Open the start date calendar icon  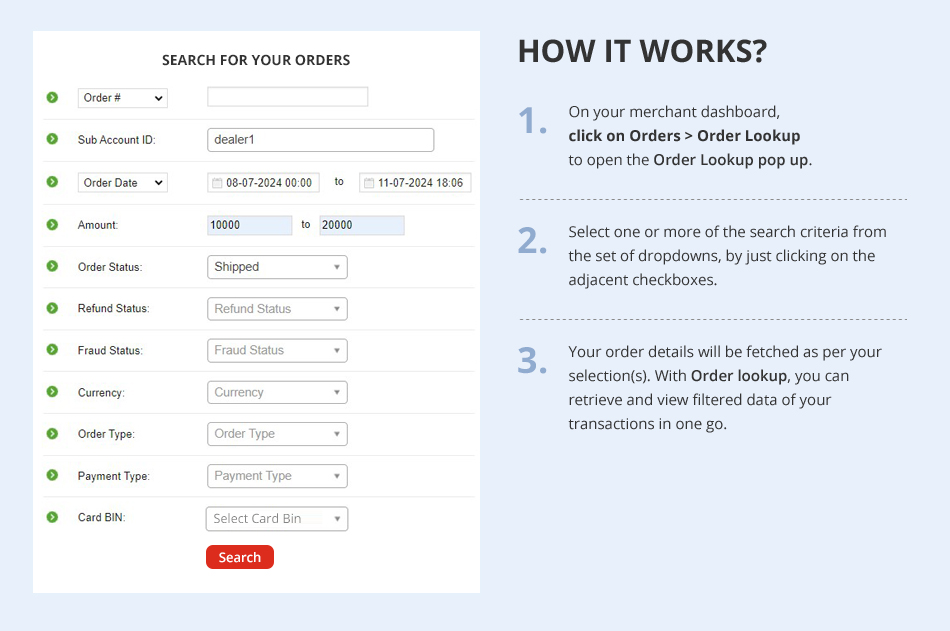pyautogui.click(x=217, y=182)
